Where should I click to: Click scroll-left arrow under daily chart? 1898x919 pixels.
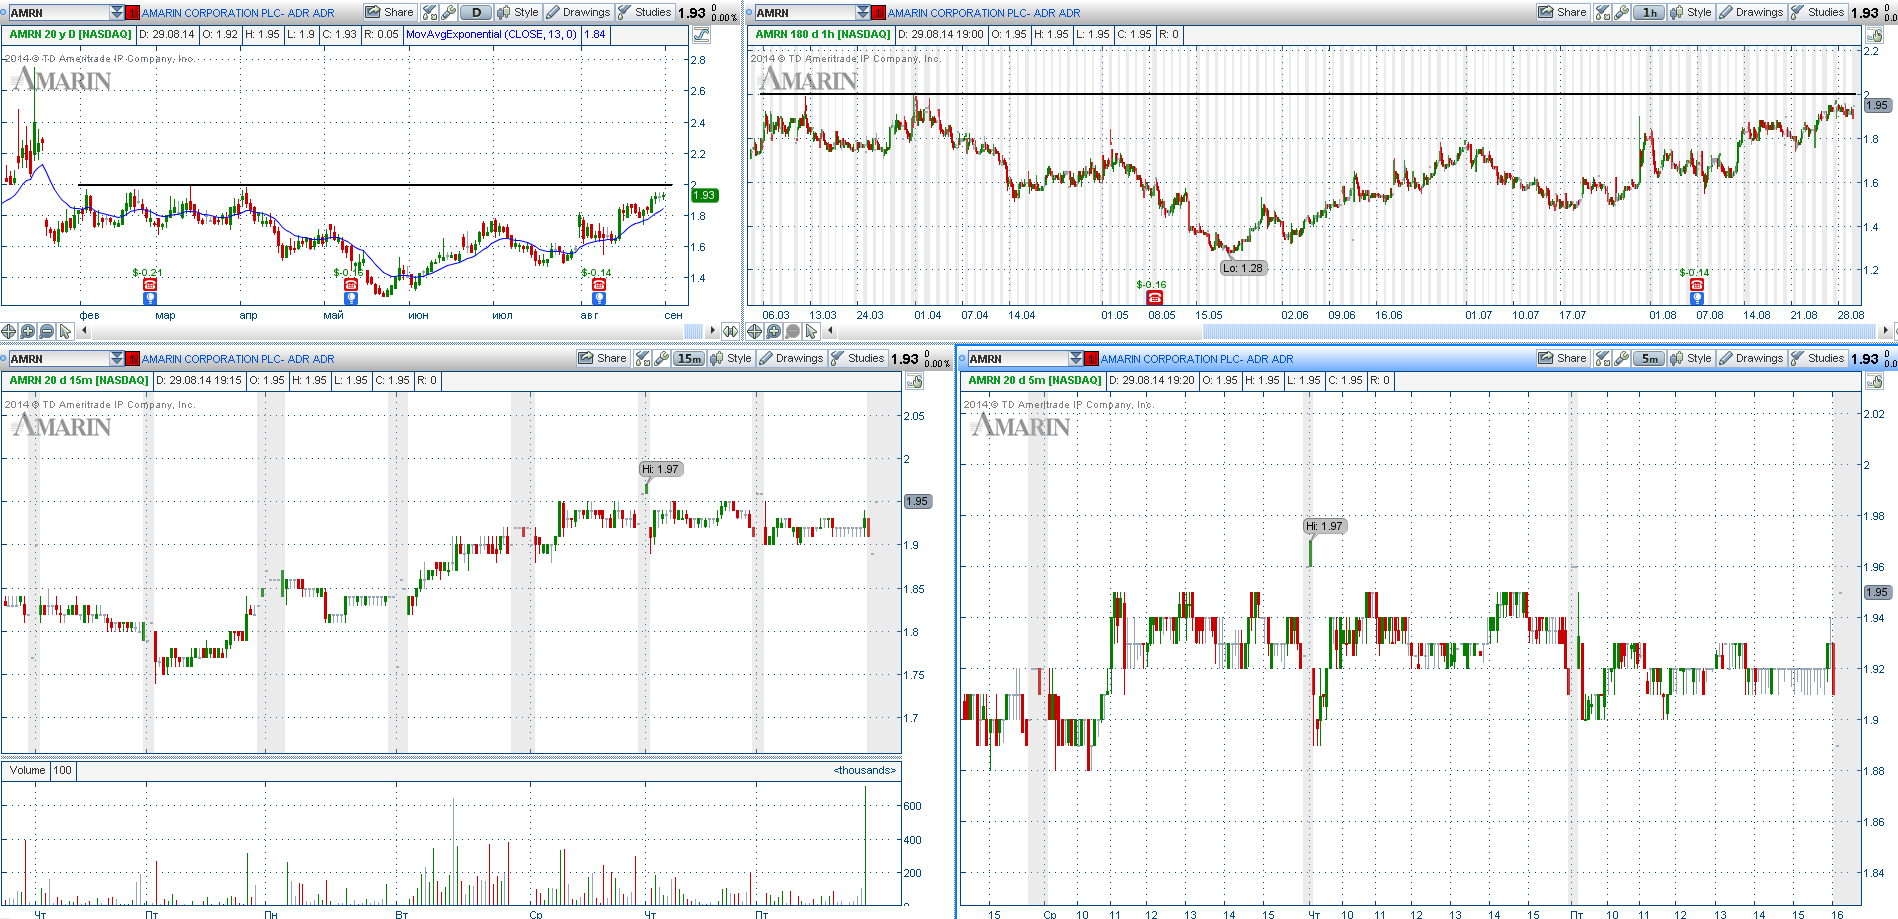pos(84,331)
